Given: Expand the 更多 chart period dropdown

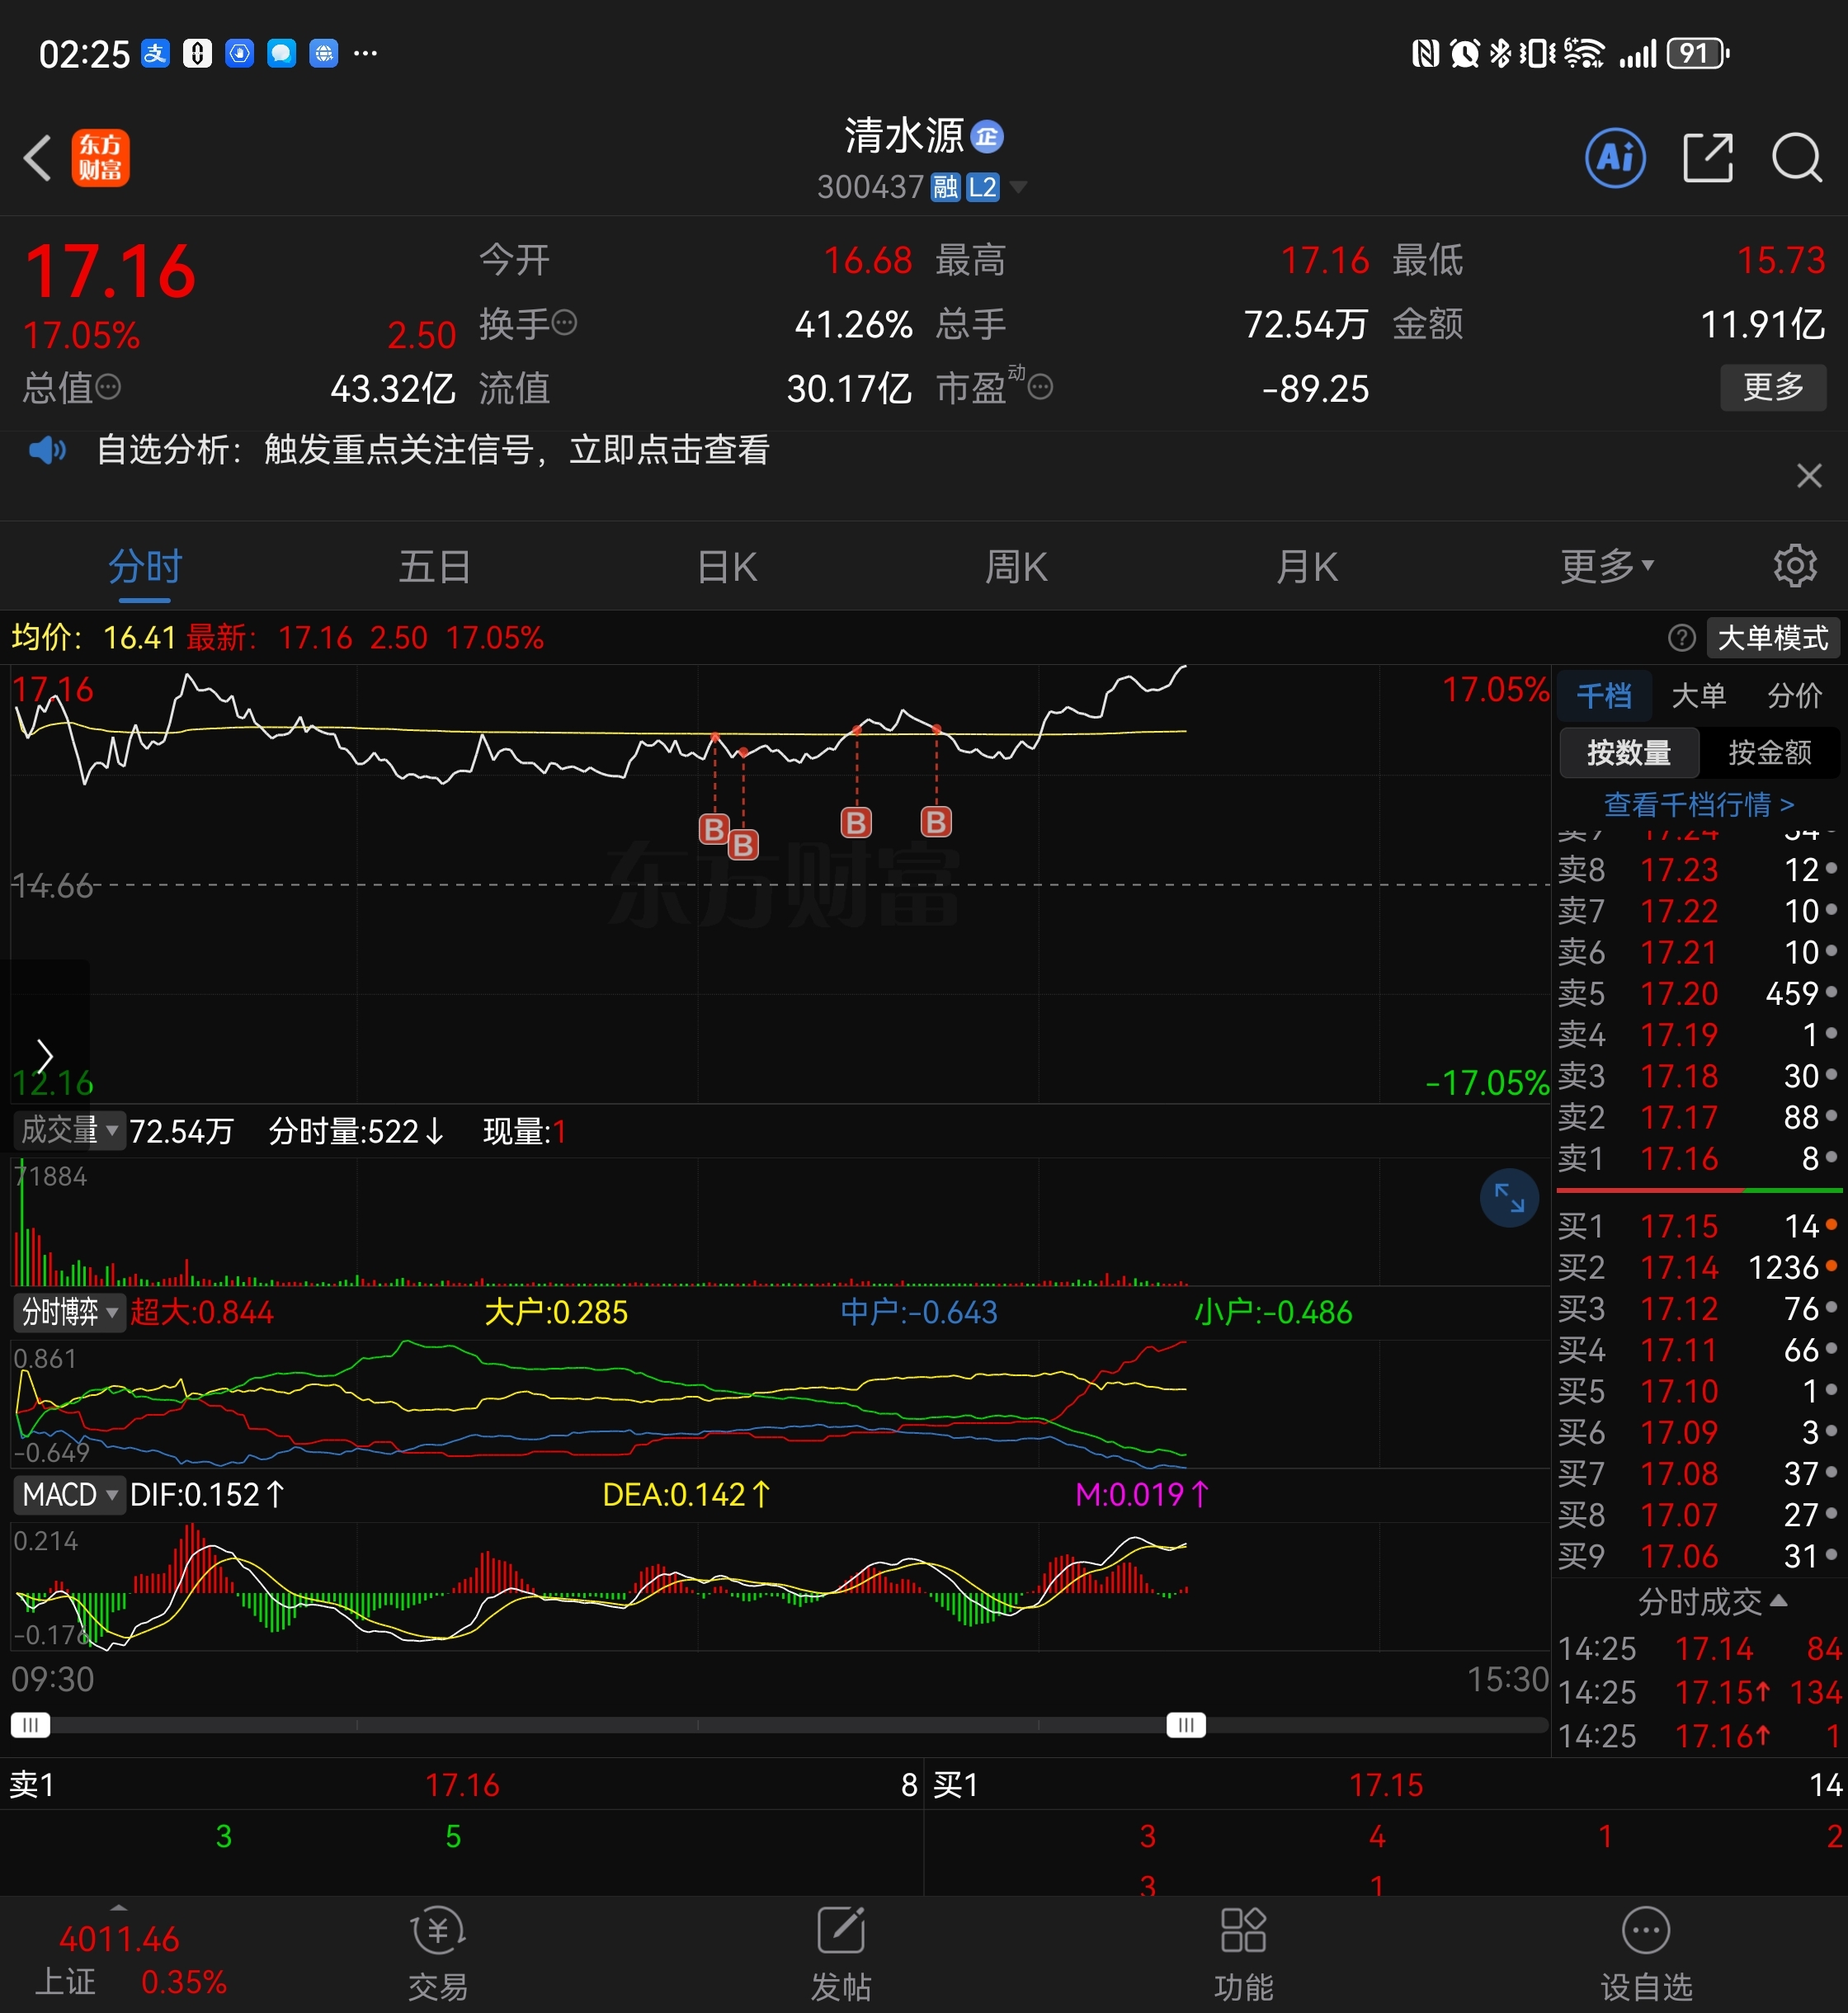Looking at the screenshot, I should pyautogui.click(x=1606, y=567).
